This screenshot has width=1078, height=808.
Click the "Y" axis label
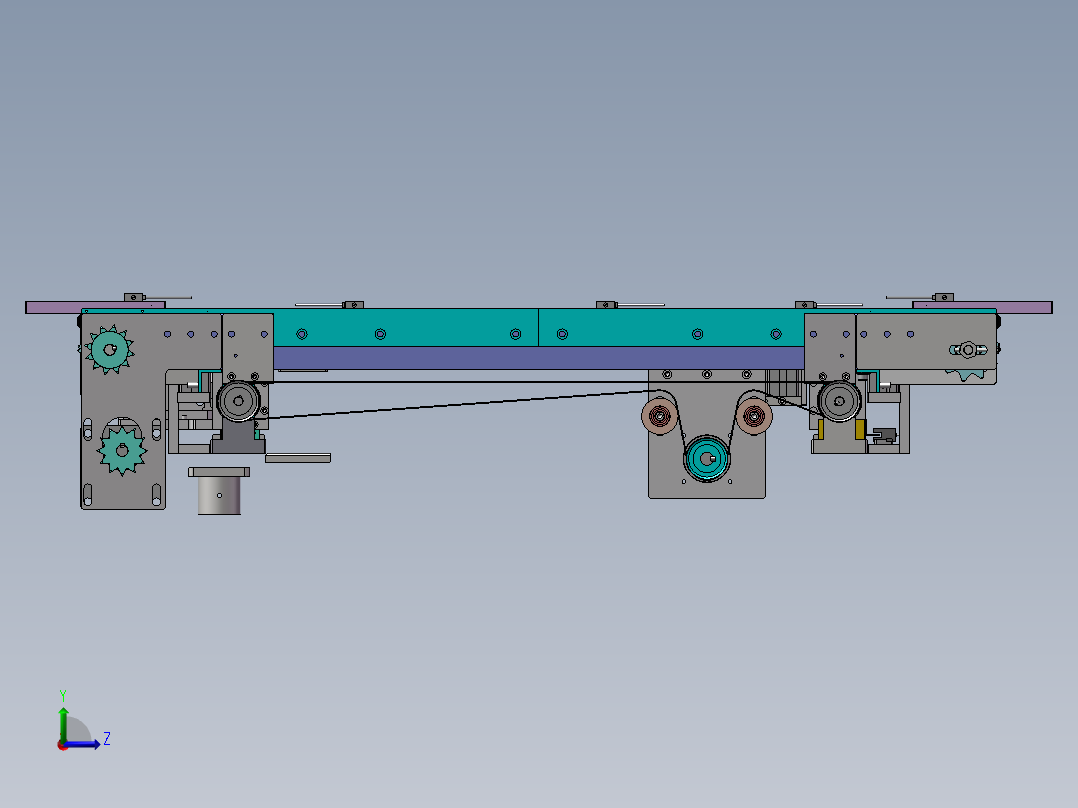(63, 696)
